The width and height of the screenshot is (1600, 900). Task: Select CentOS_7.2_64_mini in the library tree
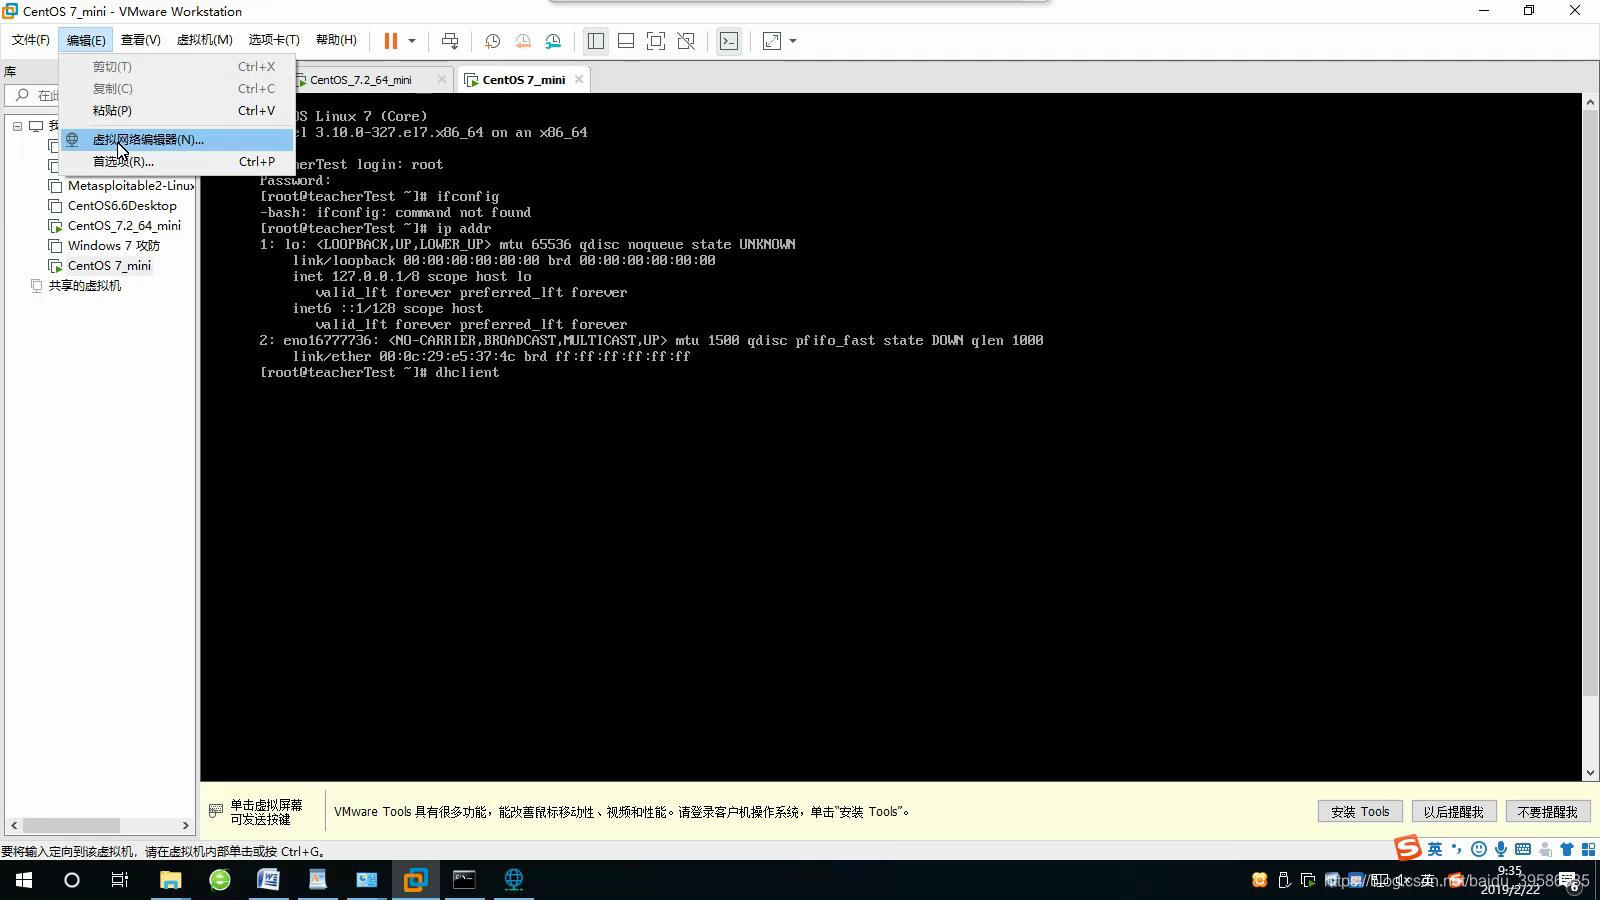(124, 225)
